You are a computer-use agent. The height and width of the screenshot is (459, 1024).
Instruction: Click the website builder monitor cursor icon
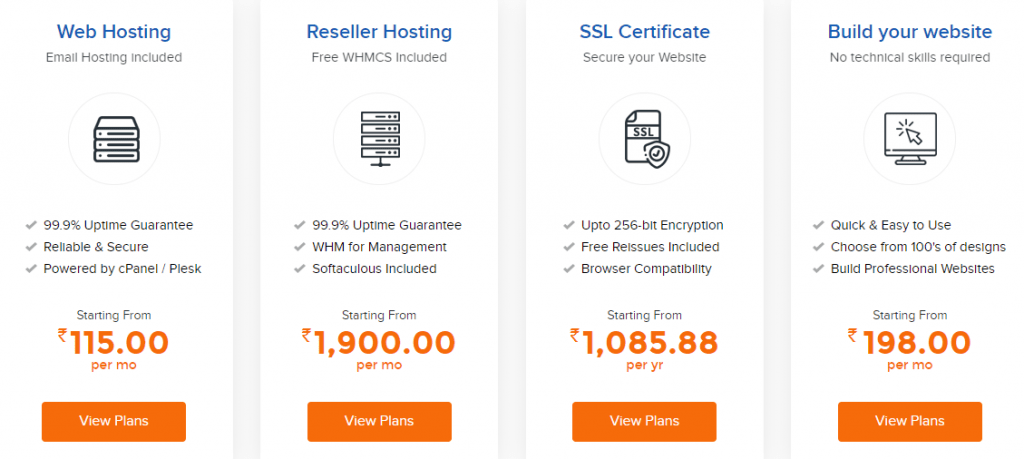[910, 138]
